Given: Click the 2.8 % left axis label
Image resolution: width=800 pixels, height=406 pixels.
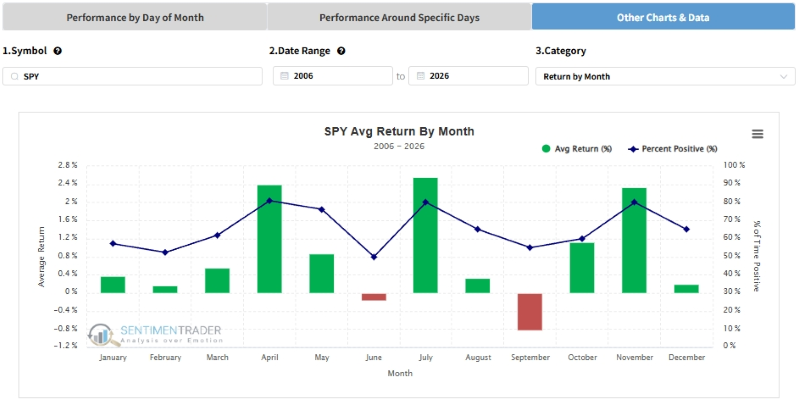Looking at the screenshot, I should [67, 165].
